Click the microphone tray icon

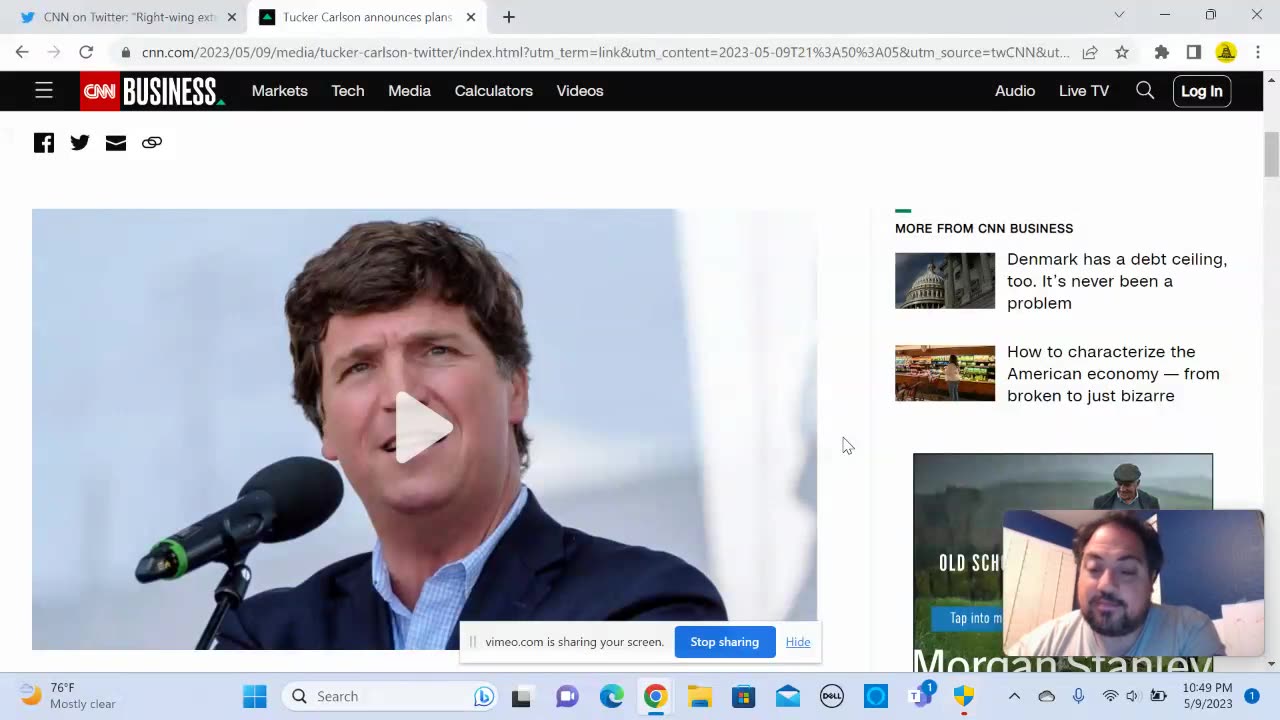pyautogui.click(x=1079, y=696)
